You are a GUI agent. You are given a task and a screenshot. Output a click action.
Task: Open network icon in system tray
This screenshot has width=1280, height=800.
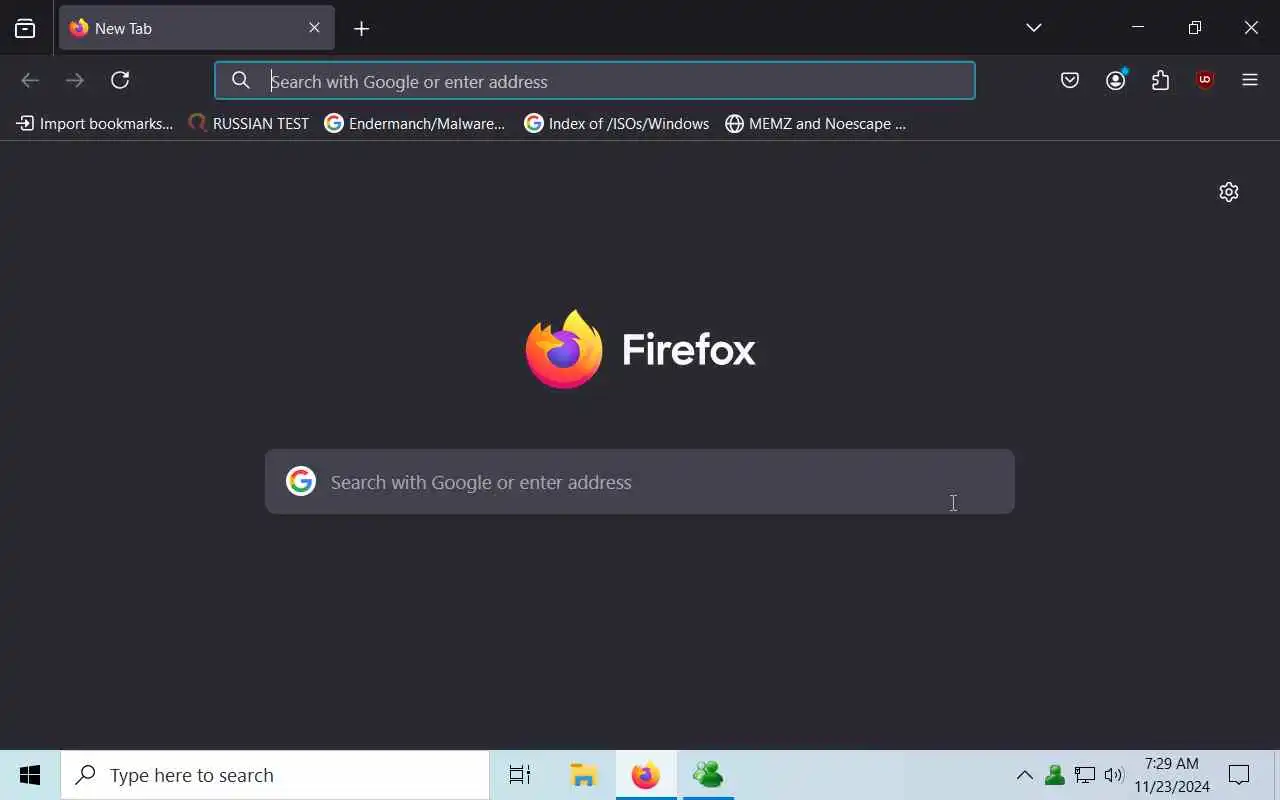1085,775
